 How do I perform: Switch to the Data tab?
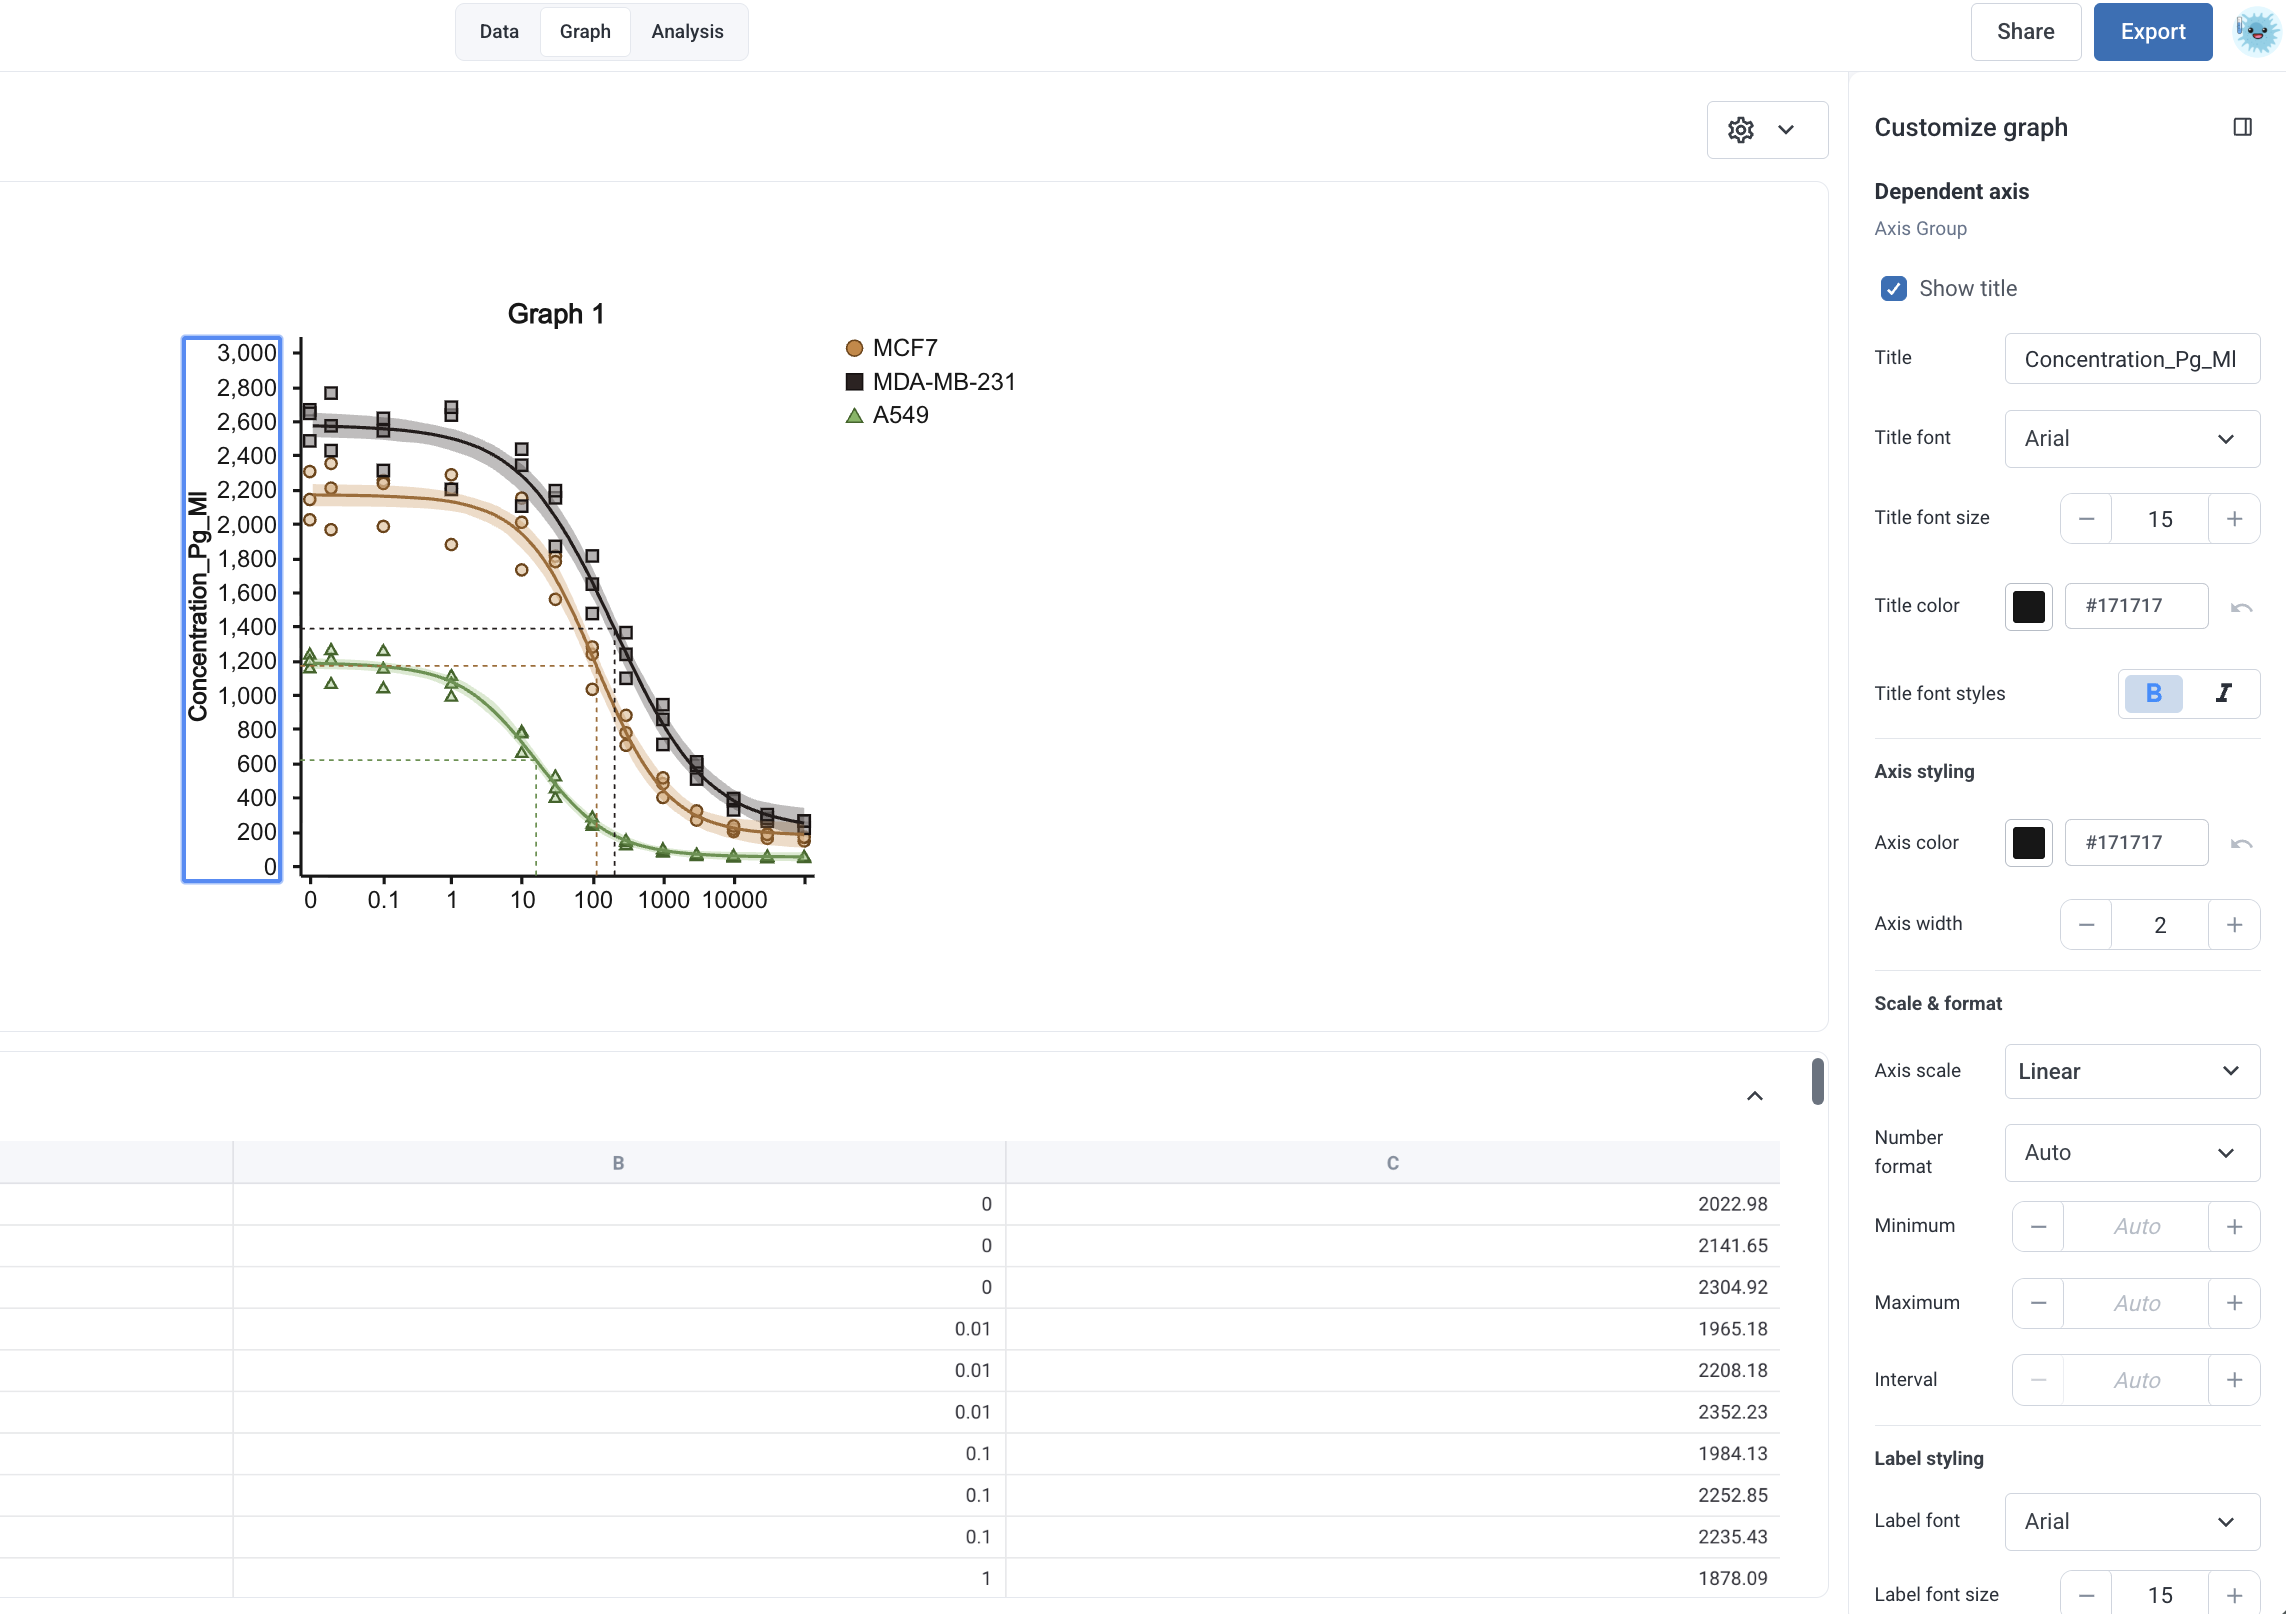point(499,32)
